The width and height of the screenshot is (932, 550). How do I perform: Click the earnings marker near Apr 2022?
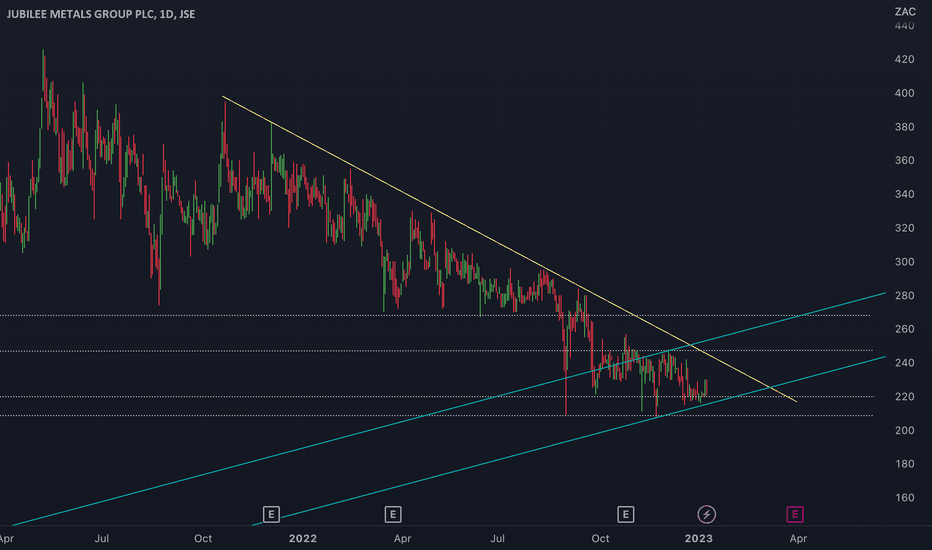pyautogui.click(x=393, y=514)
